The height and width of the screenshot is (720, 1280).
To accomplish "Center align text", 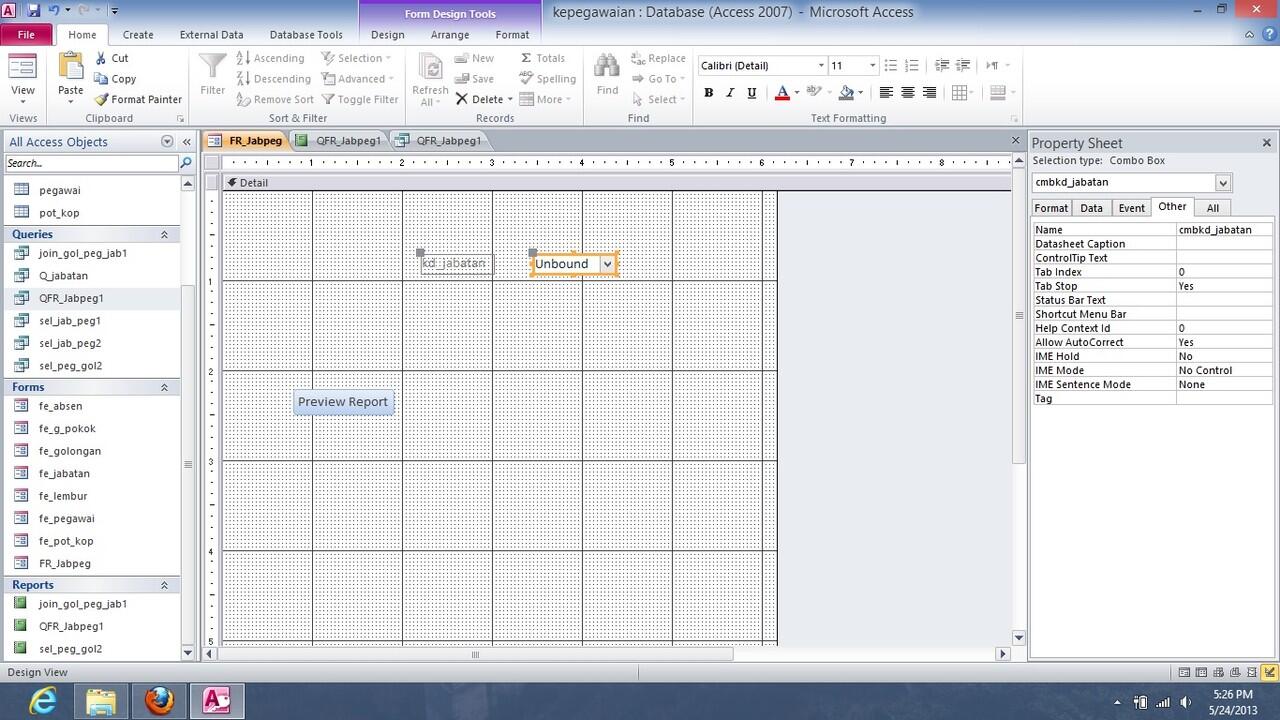I will coord(908,93).
